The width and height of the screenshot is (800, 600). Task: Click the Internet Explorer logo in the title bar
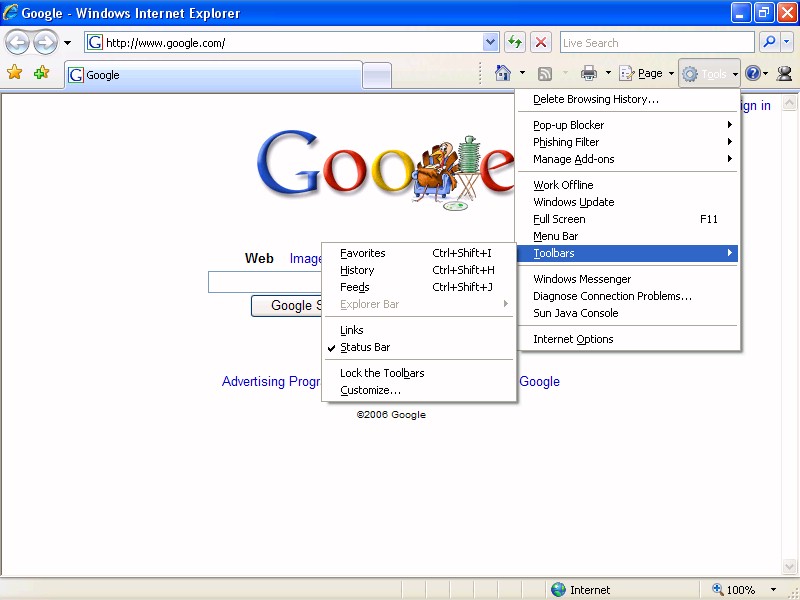[10, 12]
